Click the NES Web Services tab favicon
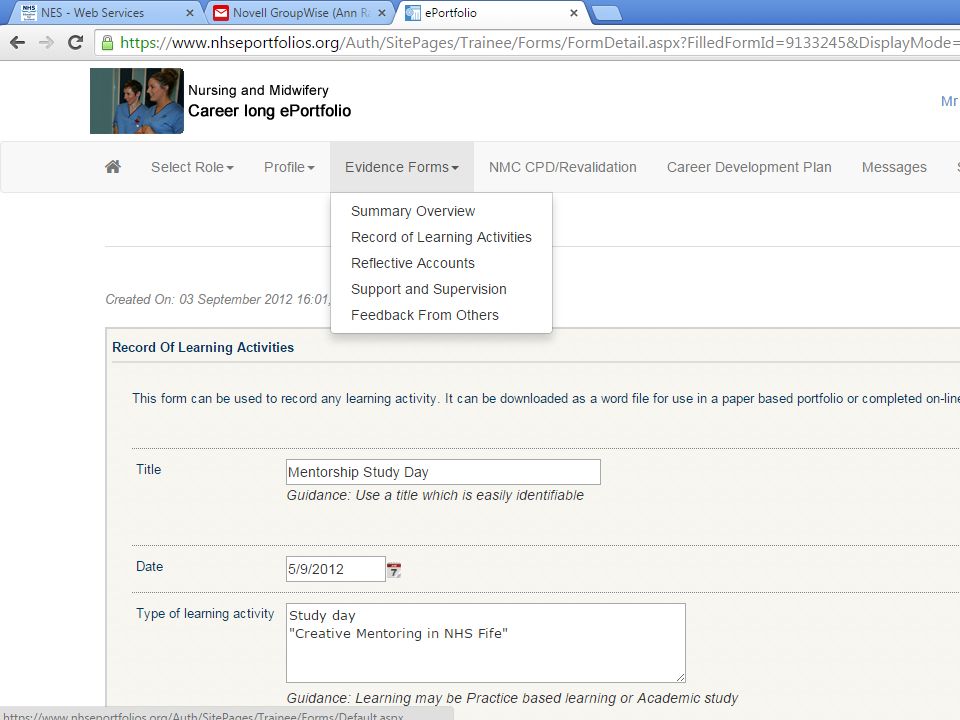Viewport: 960px width, 720px height. coord(28,12)
